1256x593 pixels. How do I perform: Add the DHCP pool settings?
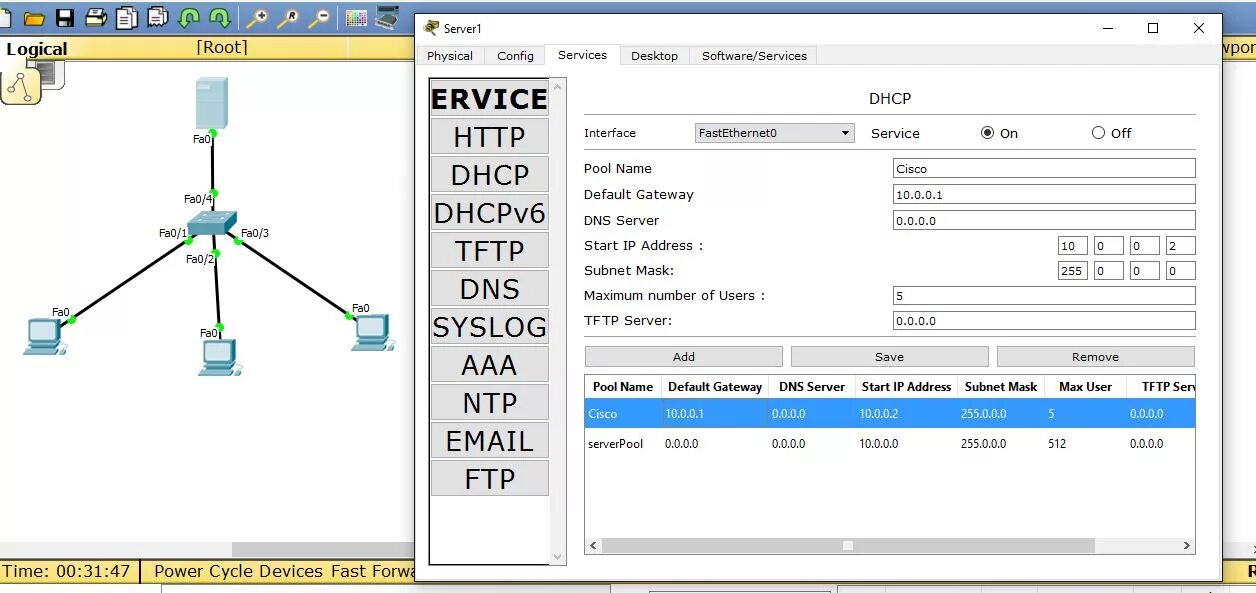click(683, 356)
